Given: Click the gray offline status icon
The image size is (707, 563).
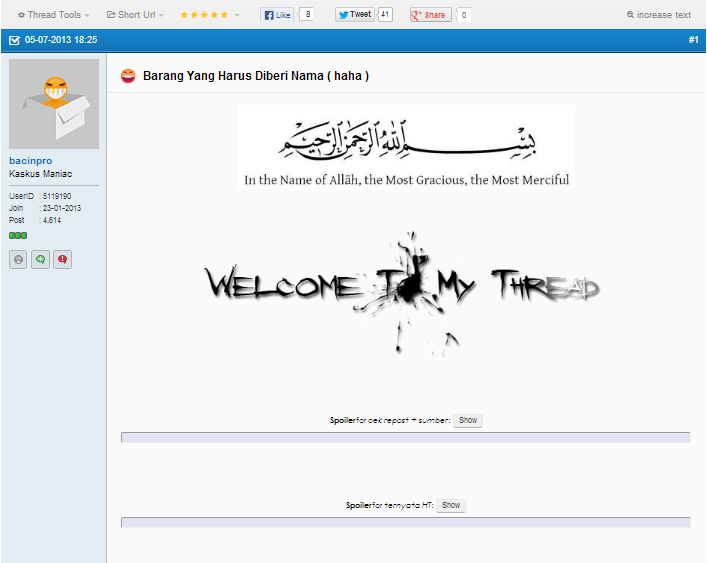Looking at the screenshot, I should pyautogui.click(x=18, y=260).
